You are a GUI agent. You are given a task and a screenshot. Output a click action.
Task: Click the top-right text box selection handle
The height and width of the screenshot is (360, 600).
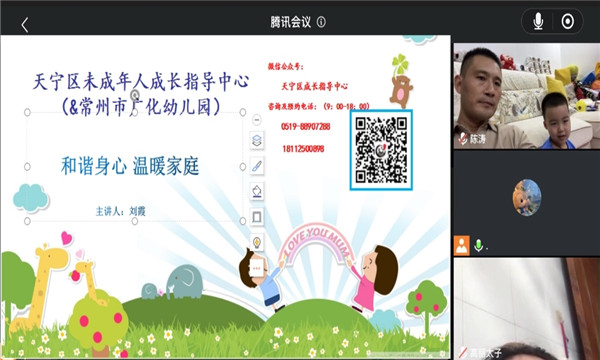[x=243, y=112]
